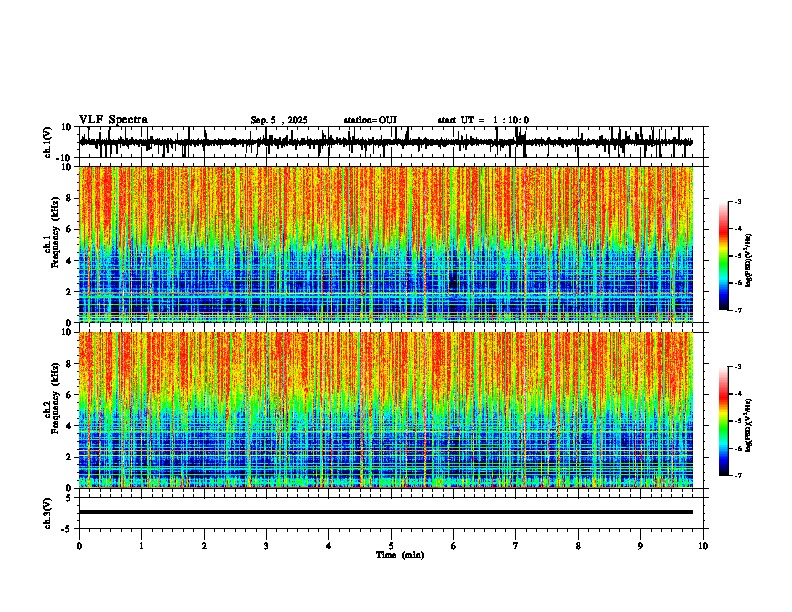Click the "8" kHz tick on ch.1 spectrogram
792x612 pixels.
pos(69,198)
